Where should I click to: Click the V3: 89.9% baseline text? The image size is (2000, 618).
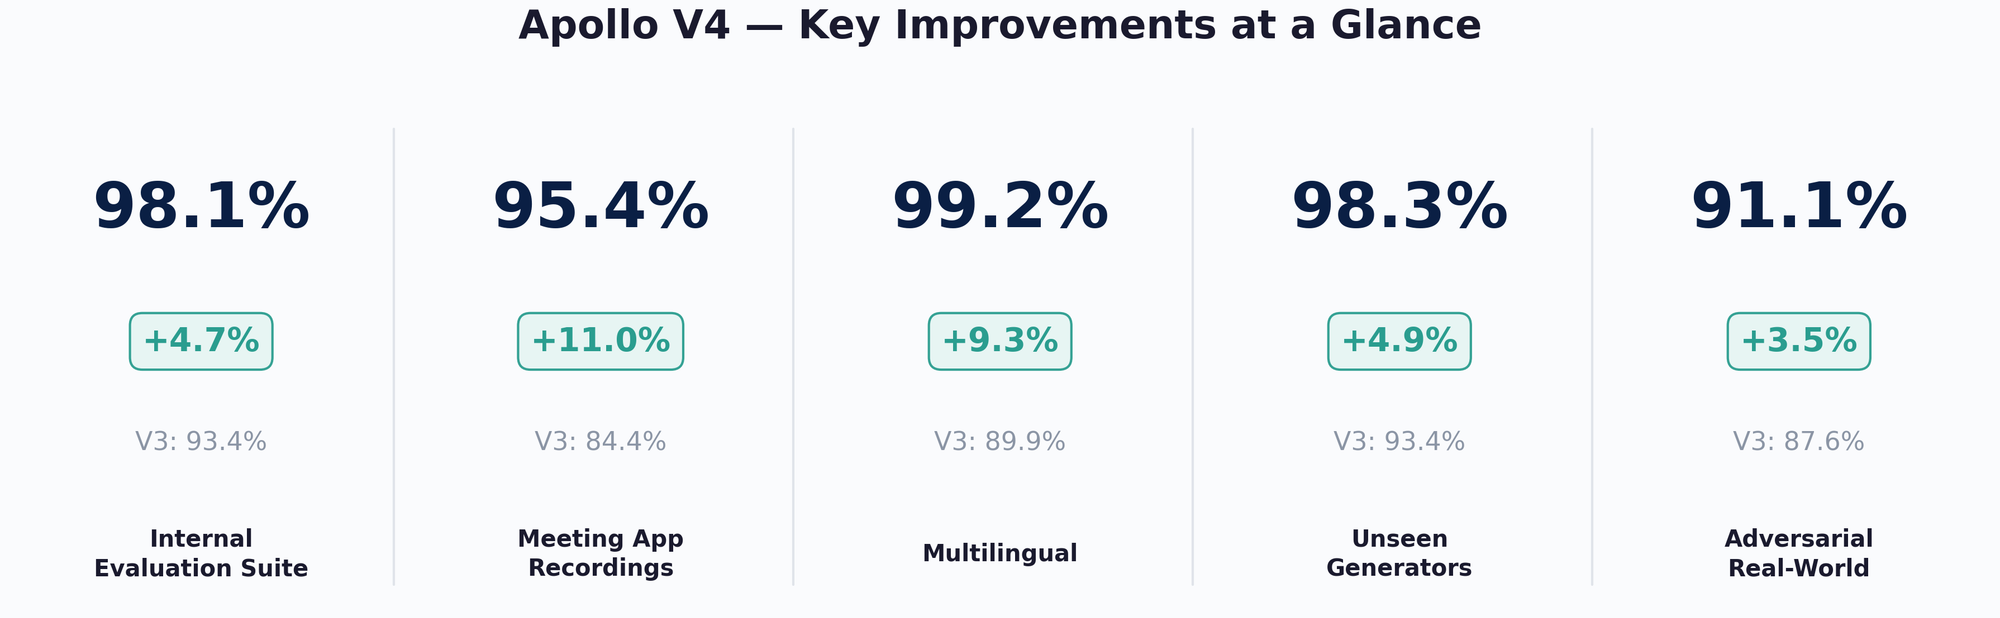point(1000,441)
